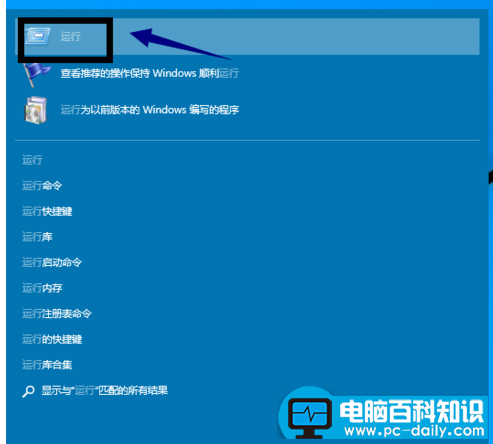Select the 运行的快捷键 suggestion
The width and height of the screenshot is (493, 444).
(x=52, y=339)
